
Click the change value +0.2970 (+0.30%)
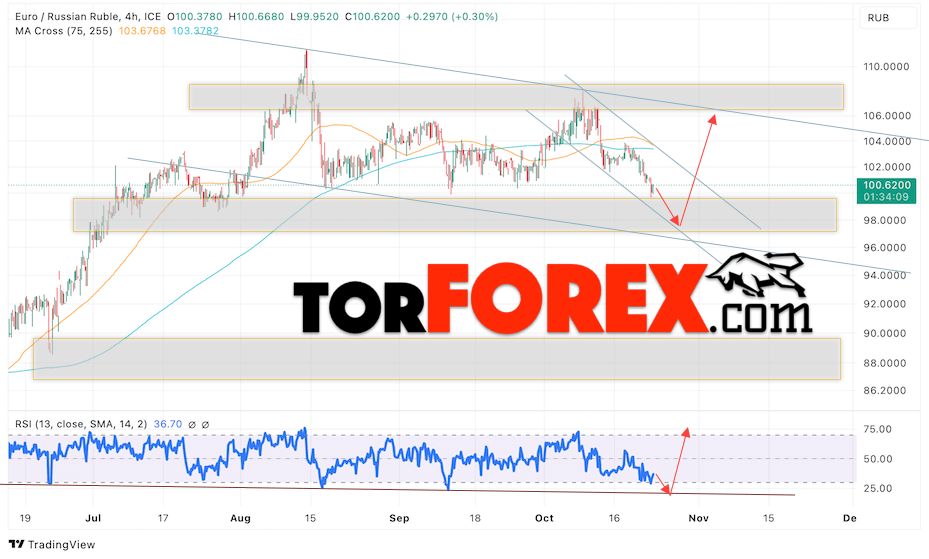(452, 17)
